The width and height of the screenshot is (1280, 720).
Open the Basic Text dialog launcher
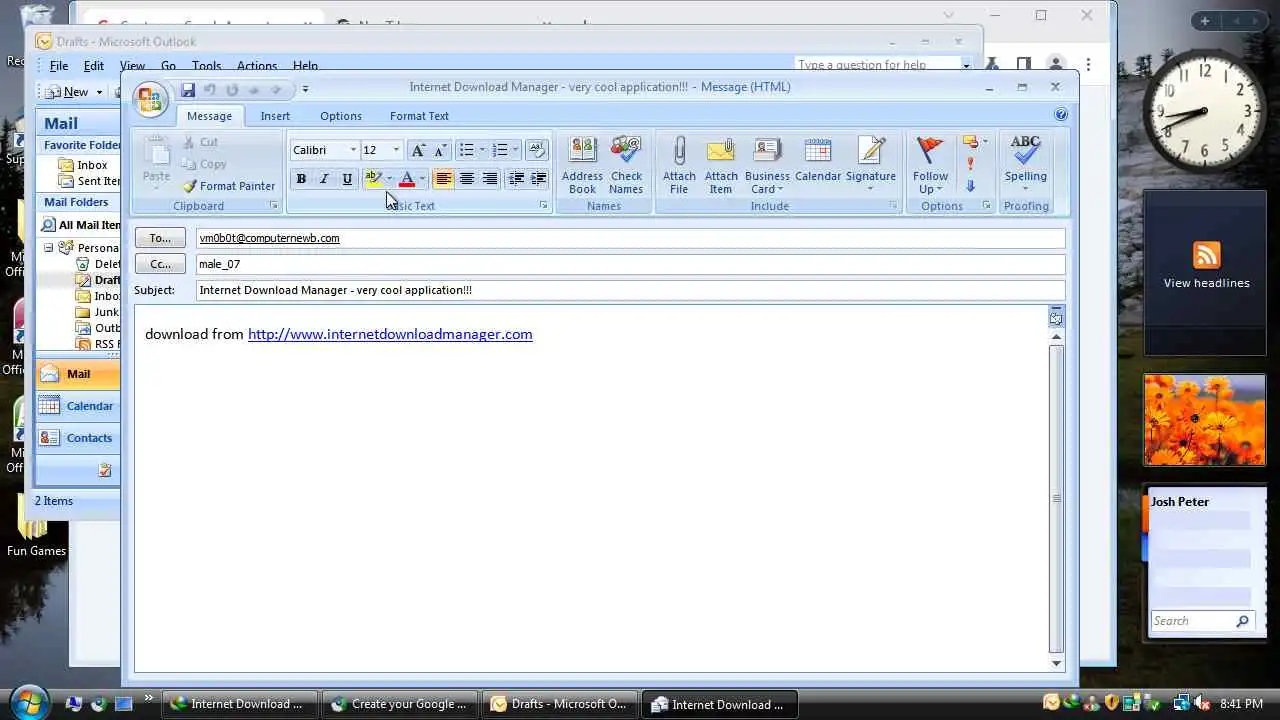(544, 206)
